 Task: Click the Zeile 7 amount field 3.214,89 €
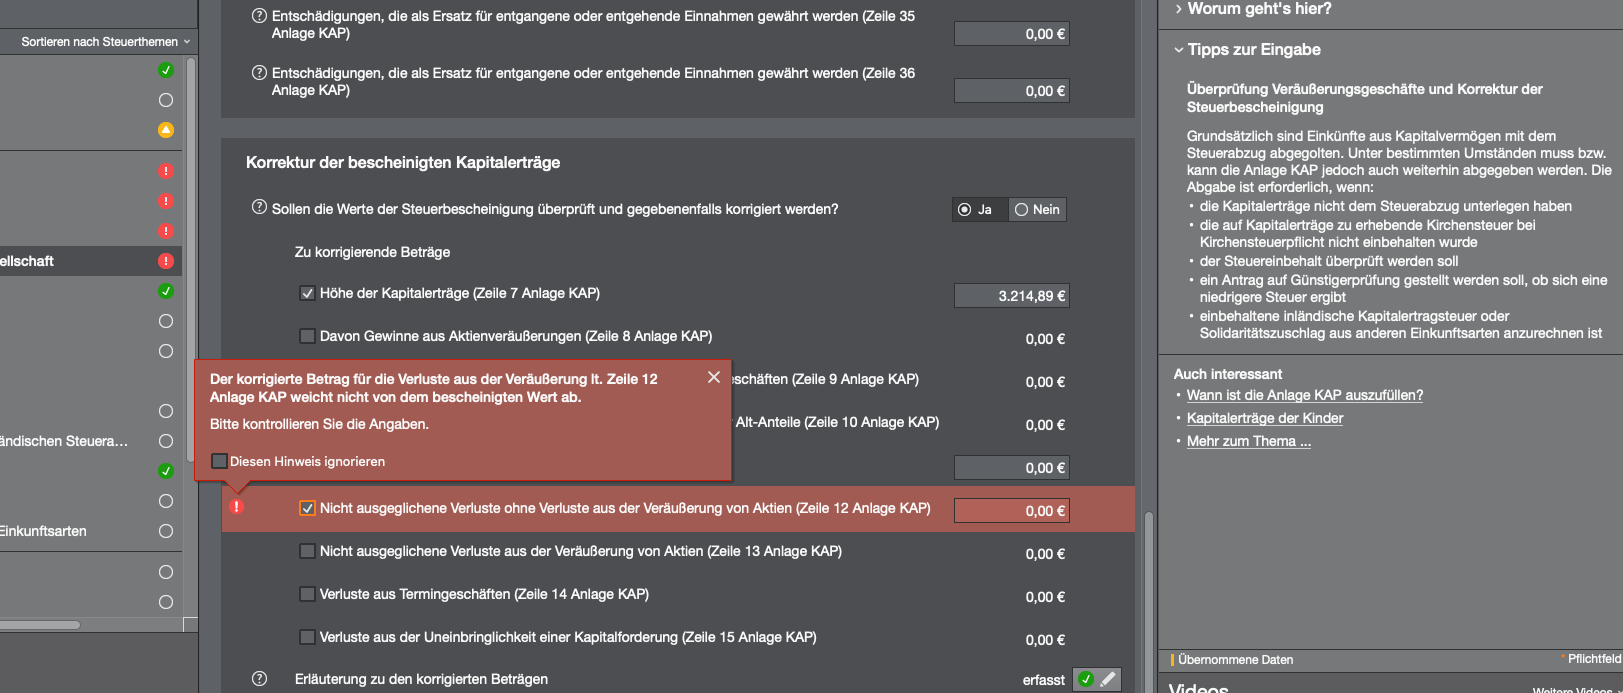1011,296
